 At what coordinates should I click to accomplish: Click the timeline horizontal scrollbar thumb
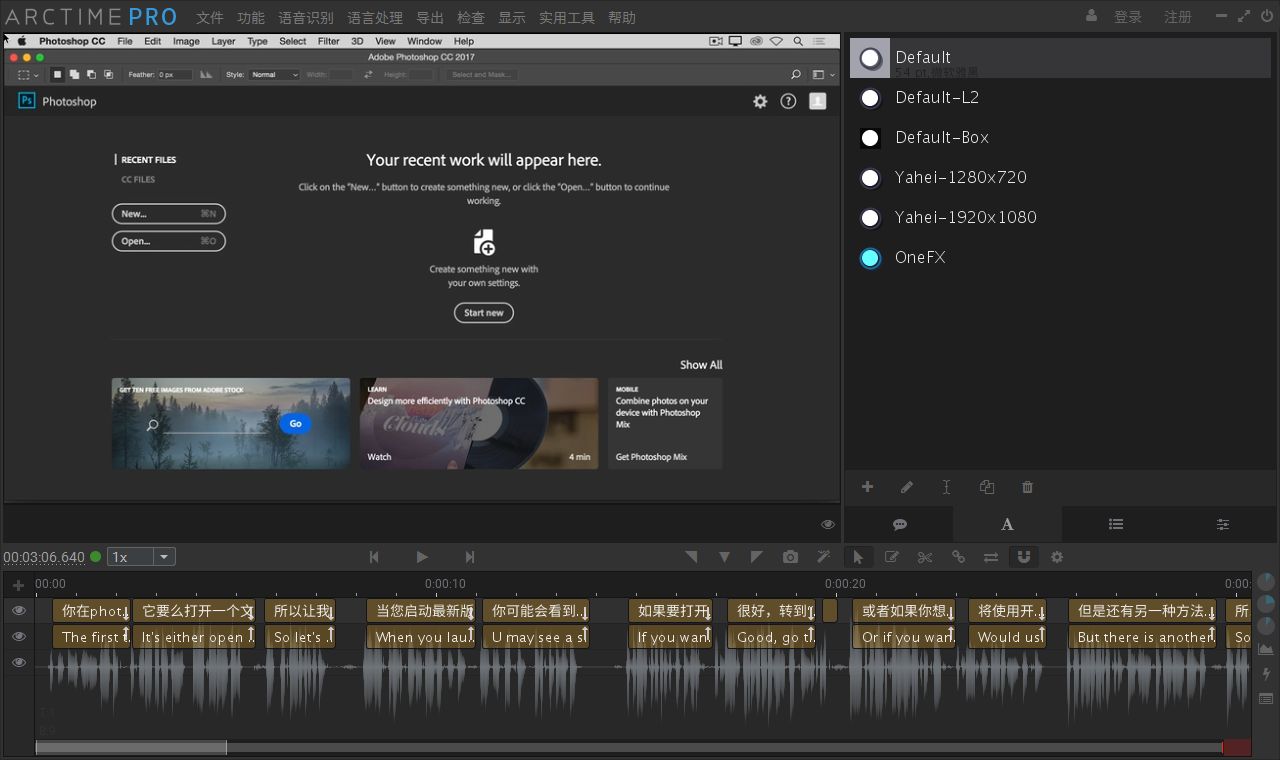(131, 747)
